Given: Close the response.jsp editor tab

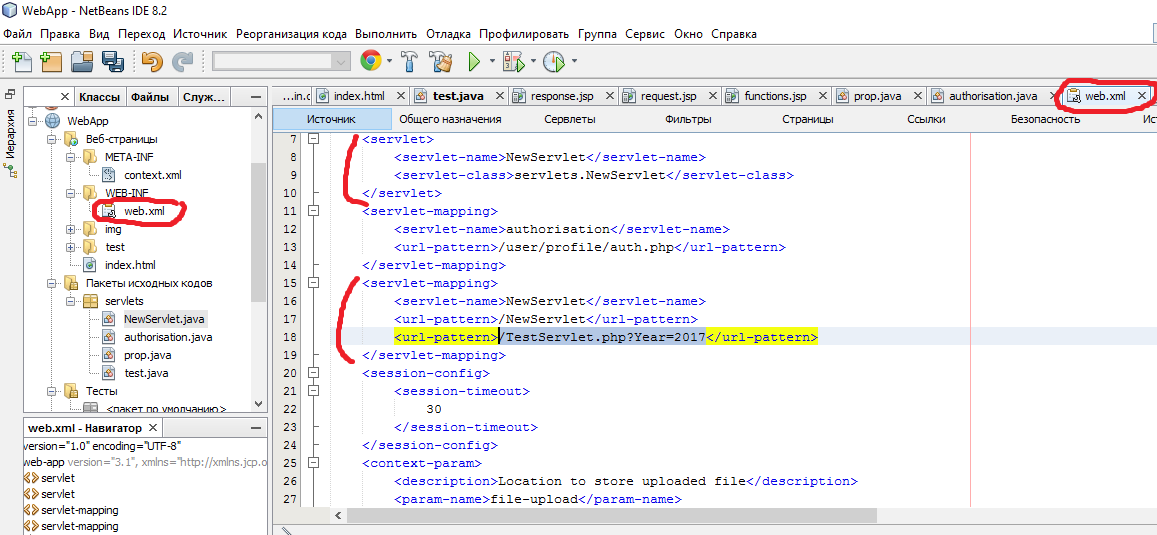Looking at the screenshot, I should point(609,96).
